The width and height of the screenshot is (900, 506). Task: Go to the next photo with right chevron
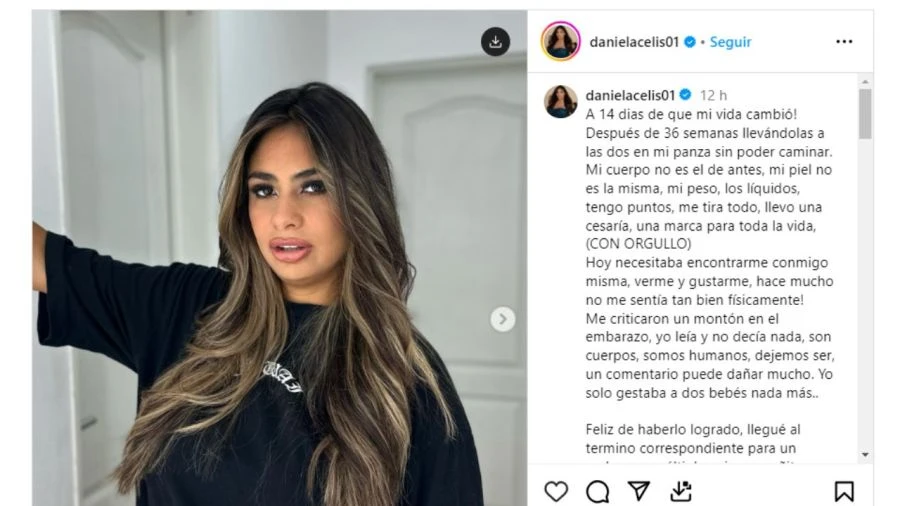502,319
